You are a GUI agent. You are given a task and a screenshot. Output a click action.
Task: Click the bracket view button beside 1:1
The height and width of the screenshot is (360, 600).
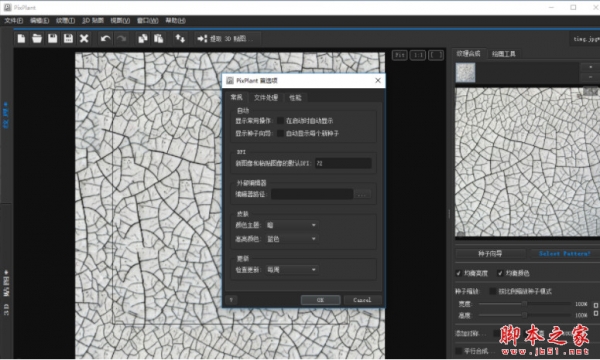(436, 55)
